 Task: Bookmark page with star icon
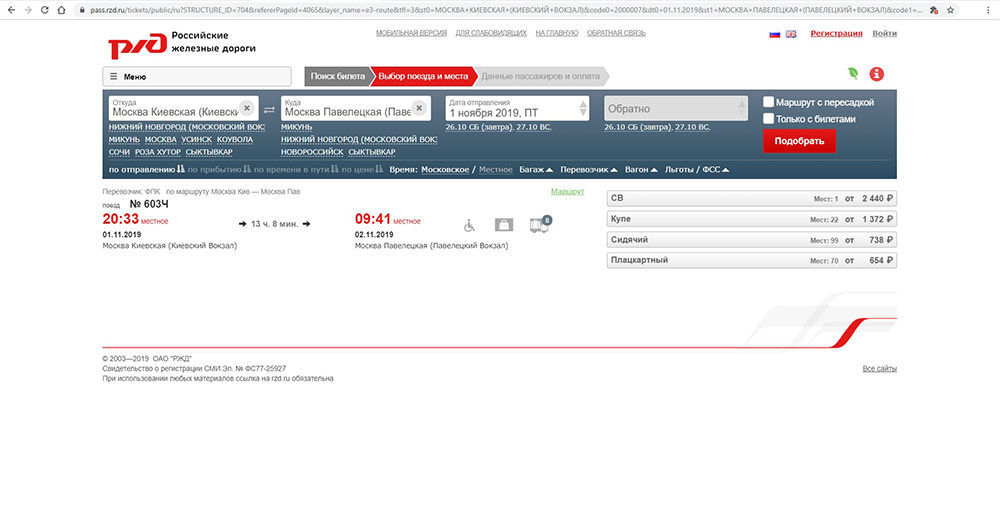pos(950,10)
